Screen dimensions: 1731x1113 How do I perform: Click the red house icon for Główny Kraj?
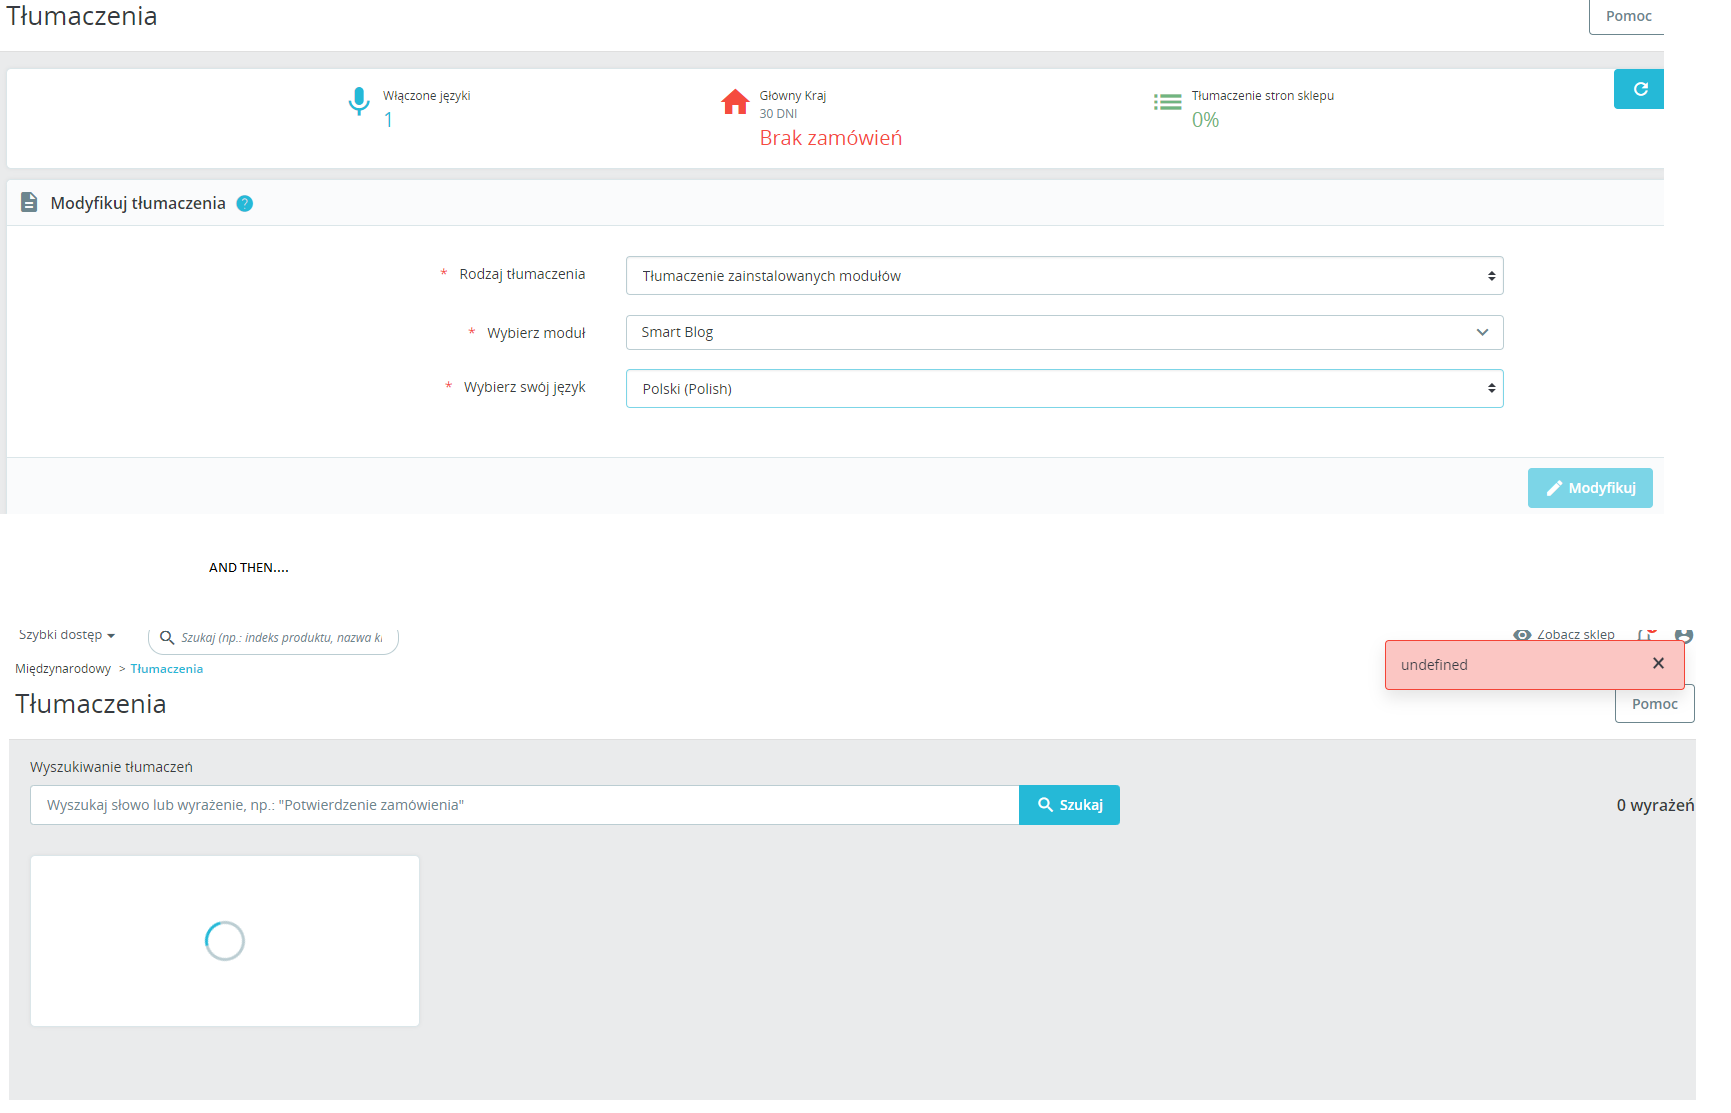[x=735, y=102]
